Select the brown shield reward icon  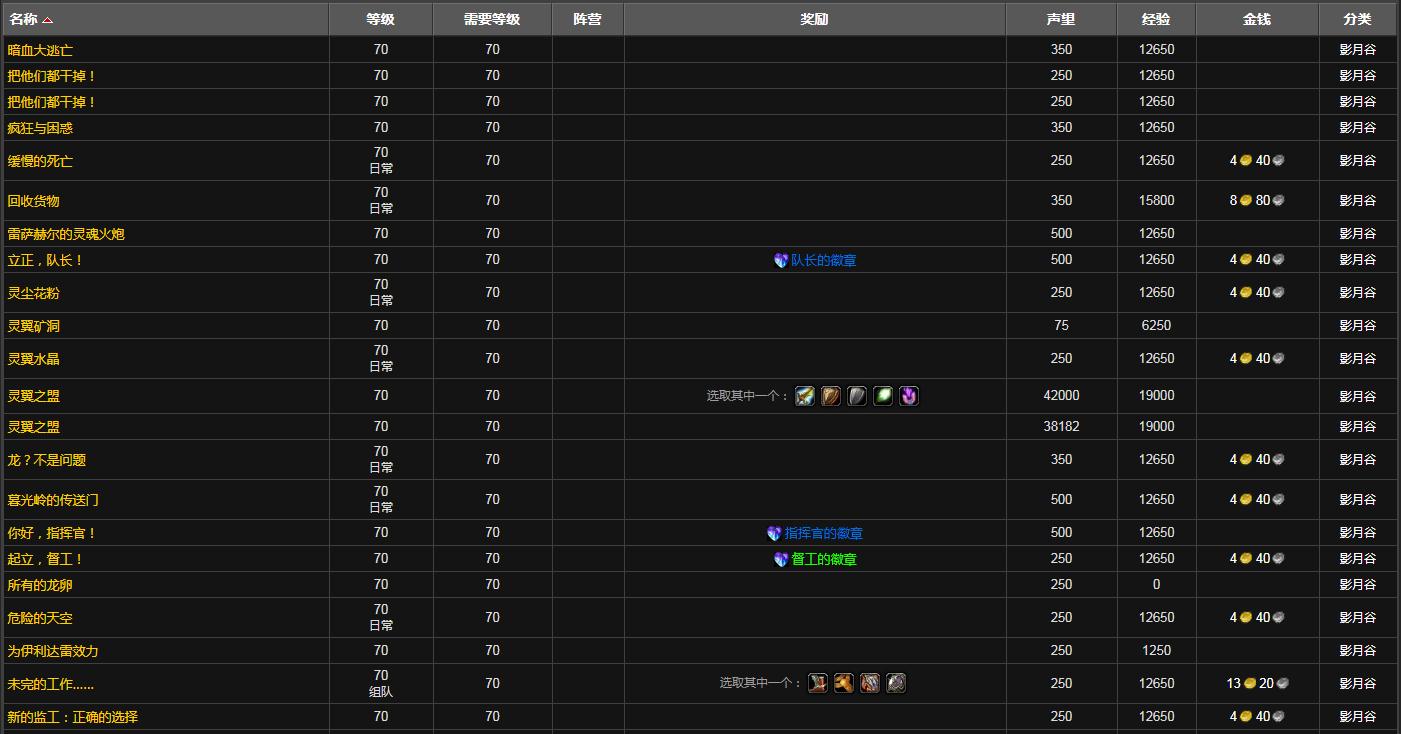pyautogui.click(x=831, y=396)
